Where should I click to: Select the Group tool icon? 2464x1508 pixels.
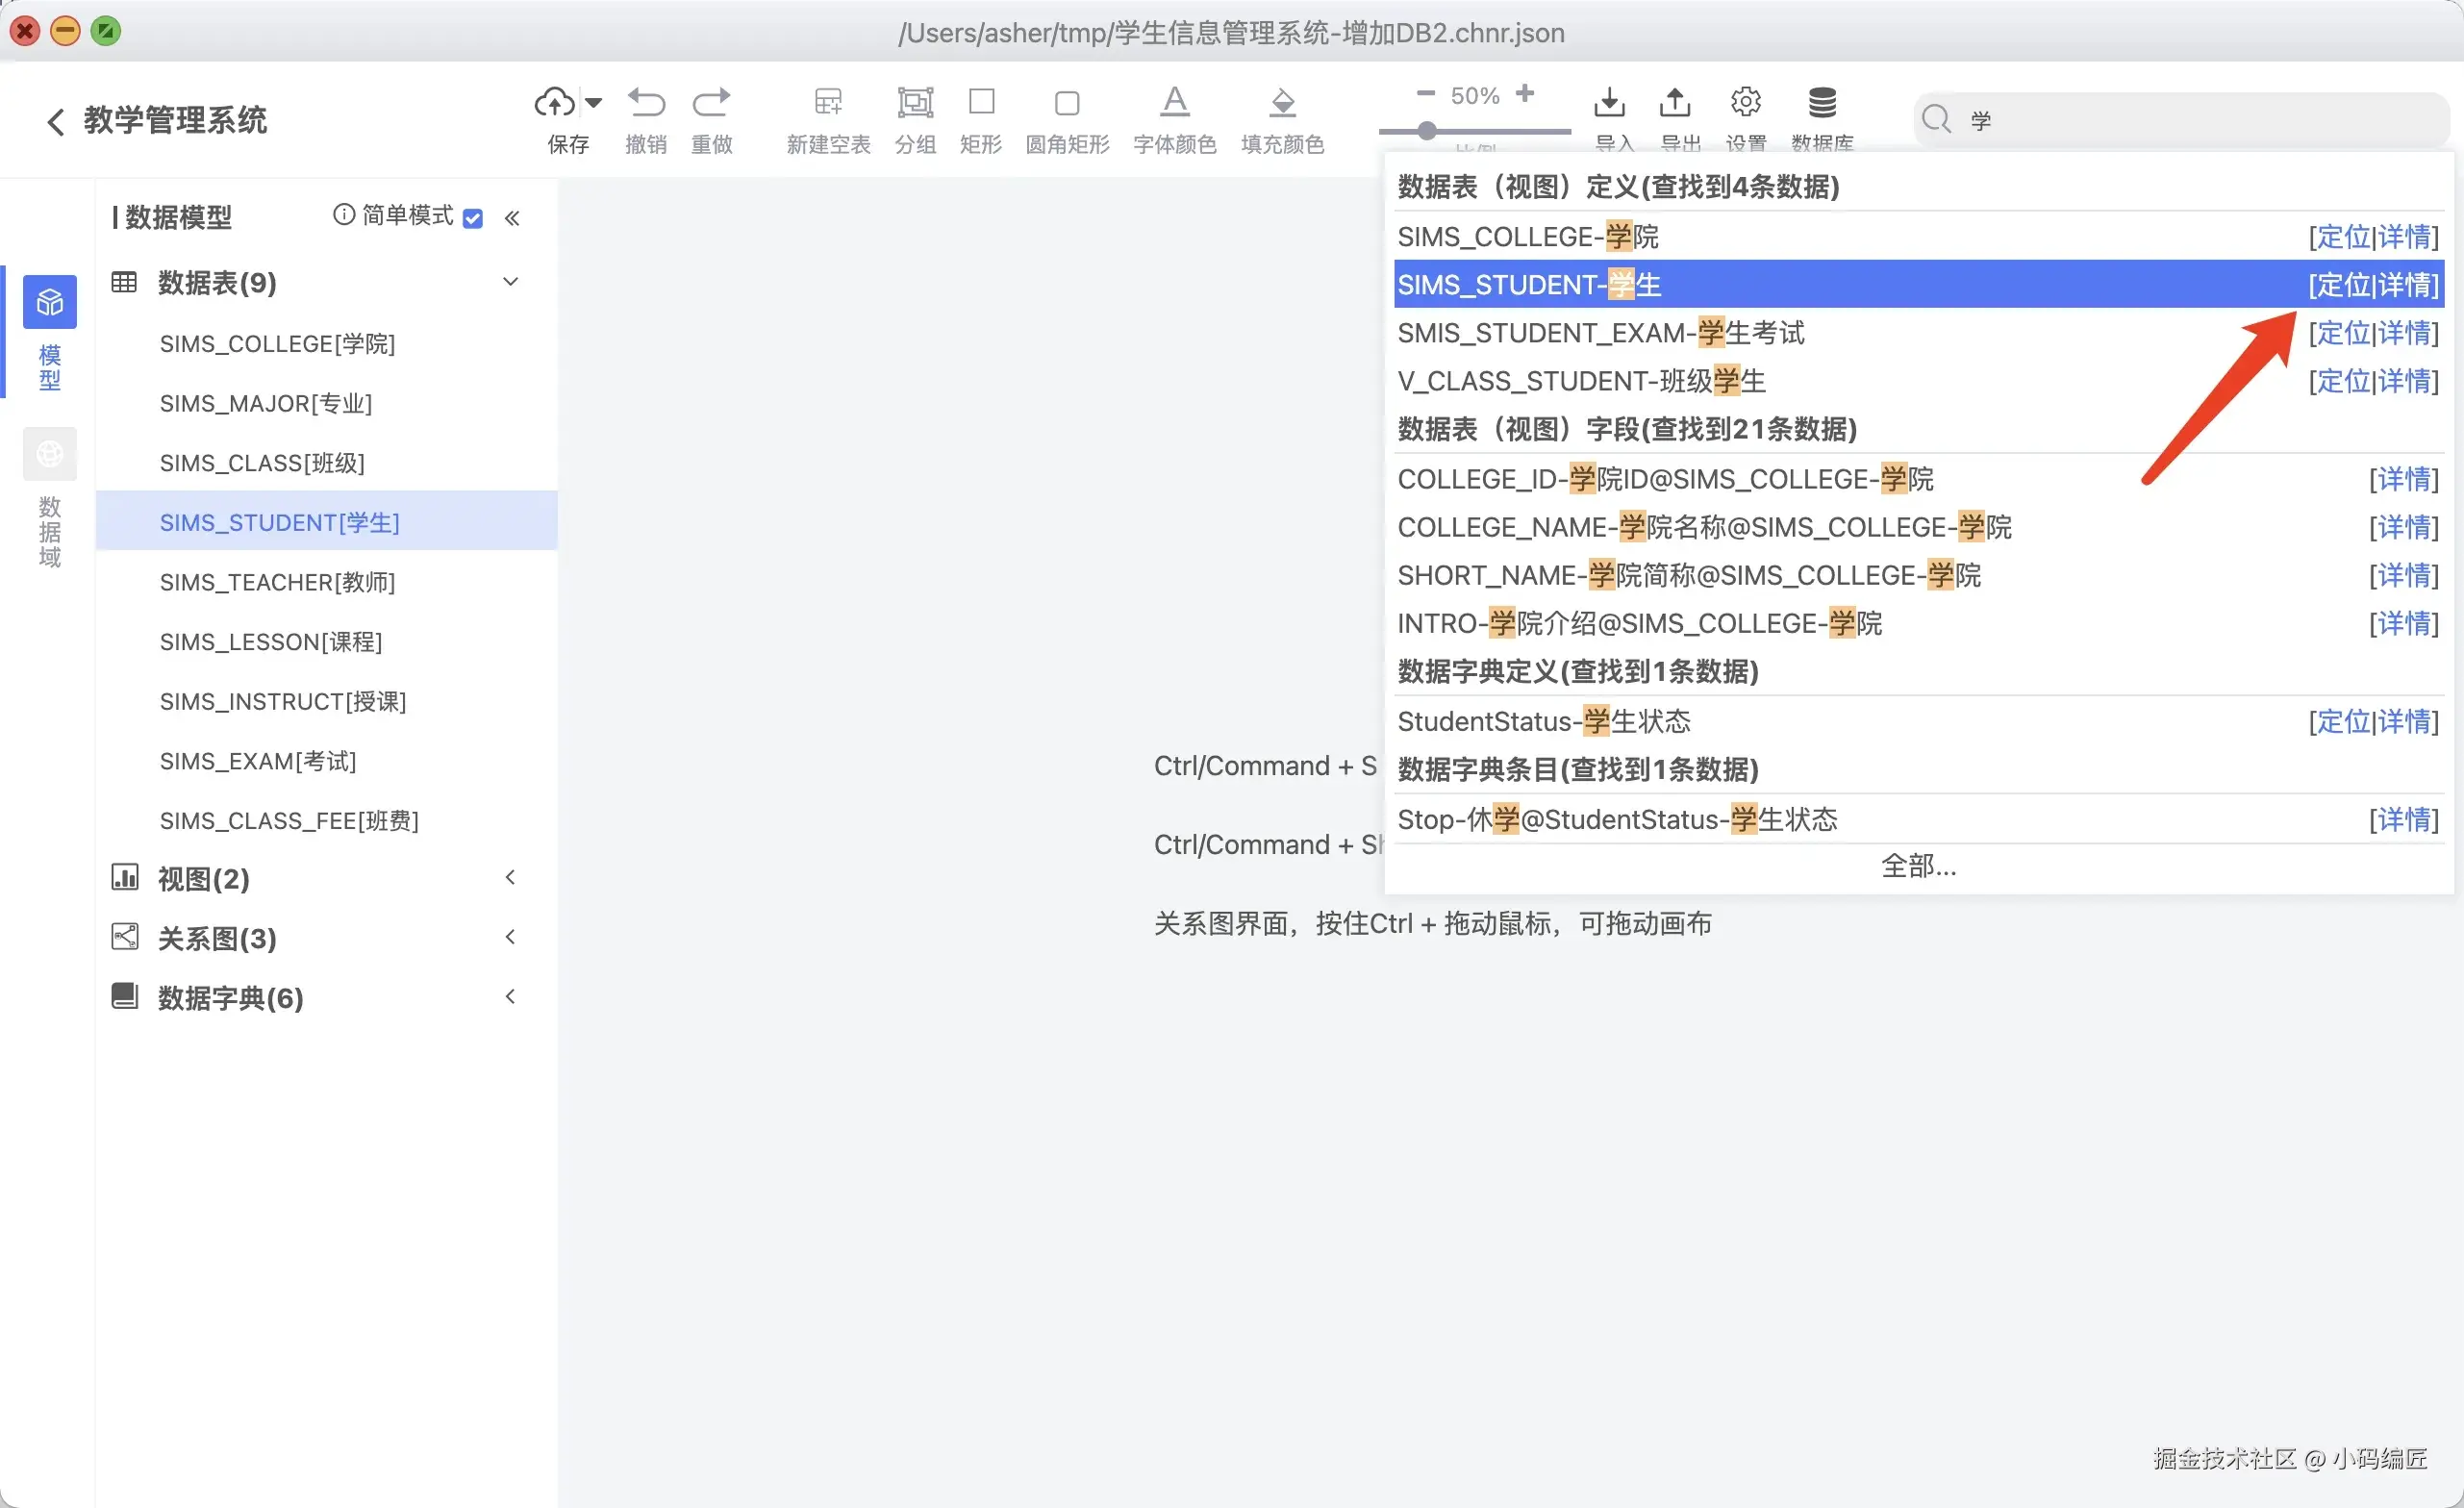[915, 102]
